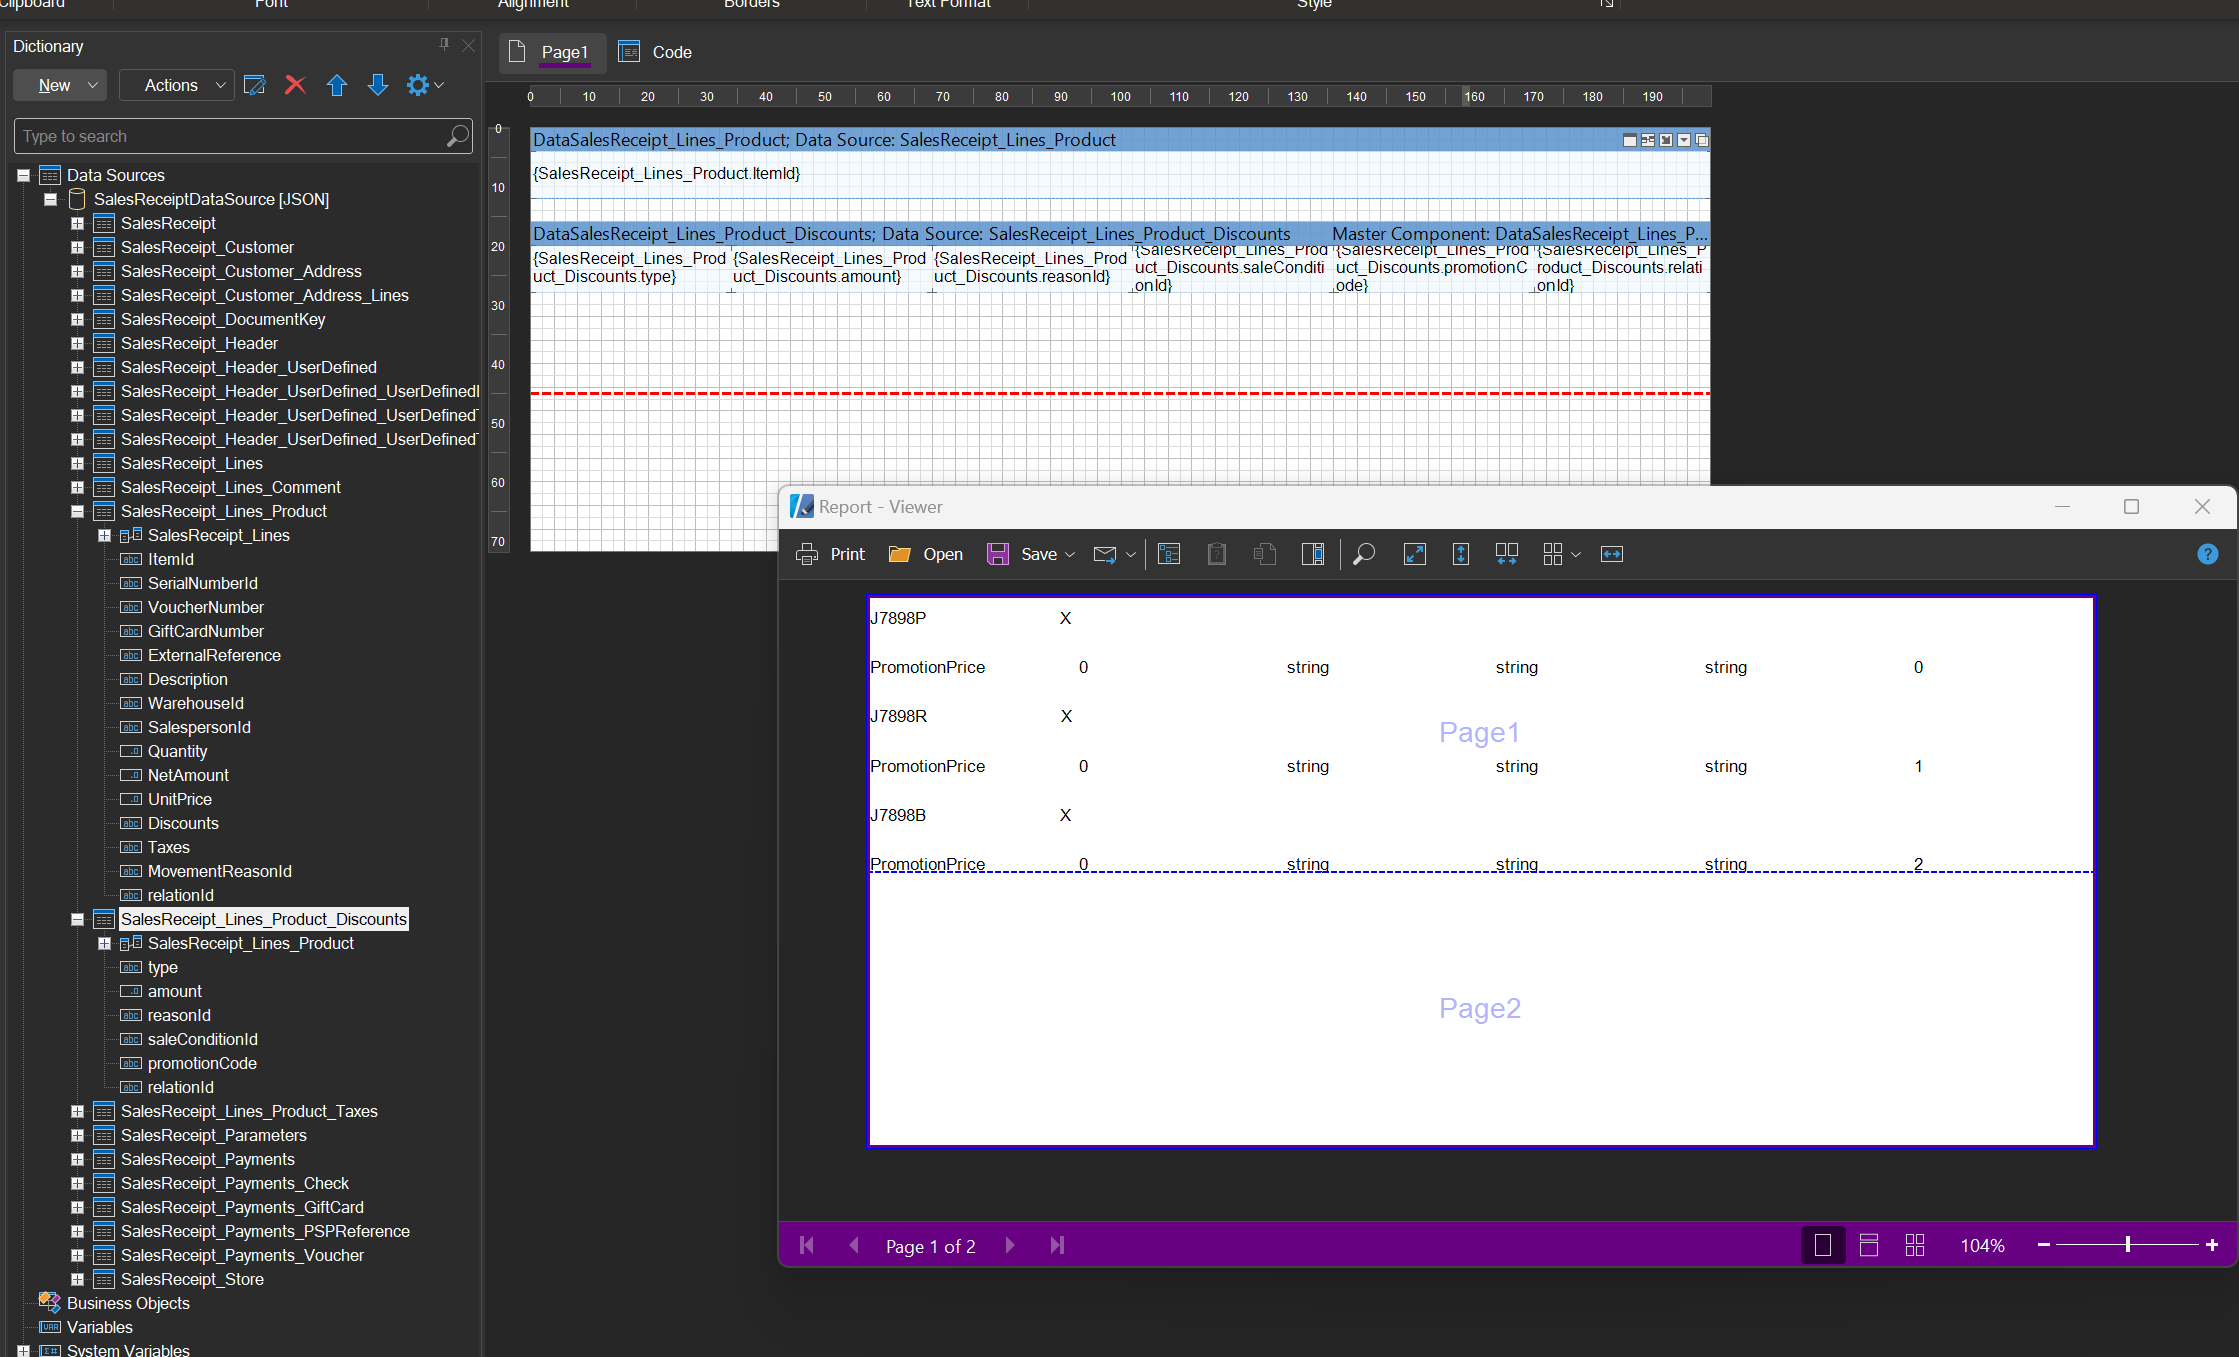The height and width of the screenshot is (1357, 2239).
Task: Click the Print icon in Report Viewer
Action: (x=807, y=554)
